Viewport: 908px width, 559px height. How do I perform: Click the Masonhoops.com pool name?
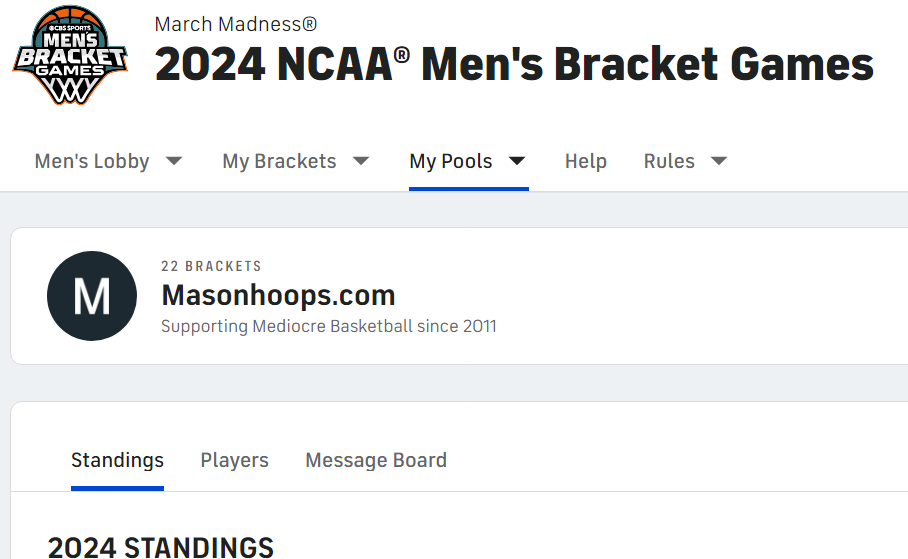(x=279, y=295)
